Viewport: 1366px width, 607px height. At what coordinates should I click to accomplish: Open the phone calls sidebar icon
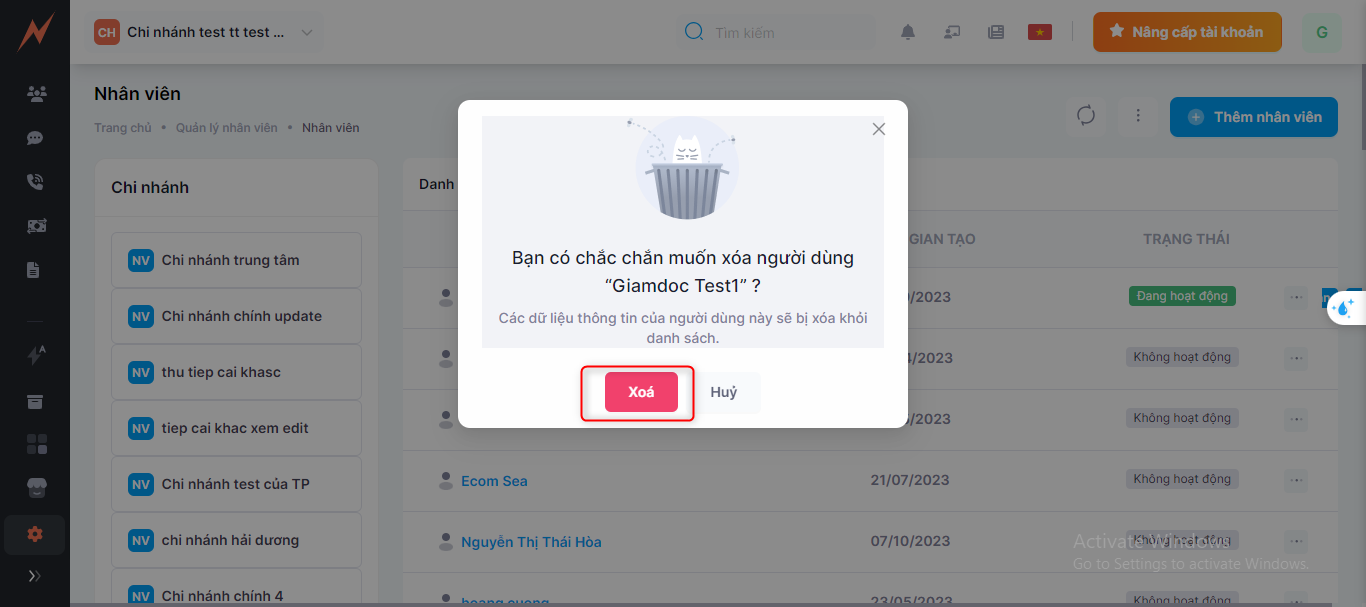coord(35,182)
